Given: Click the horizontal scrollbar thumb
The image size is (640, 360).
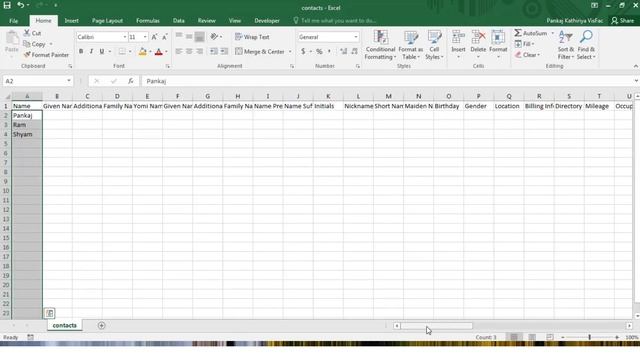Looking at the screenshot, I should (436, 326).
